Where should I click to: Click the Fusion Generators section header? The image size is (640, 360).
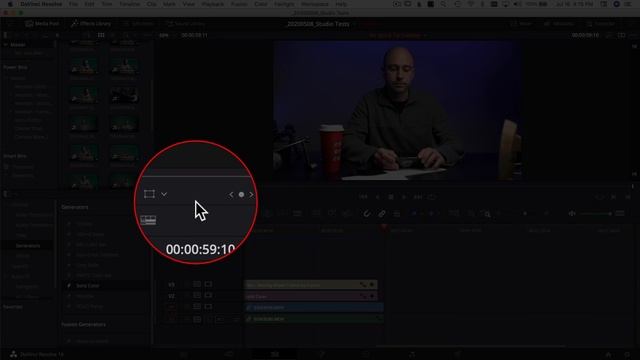[x=83, y=324]
